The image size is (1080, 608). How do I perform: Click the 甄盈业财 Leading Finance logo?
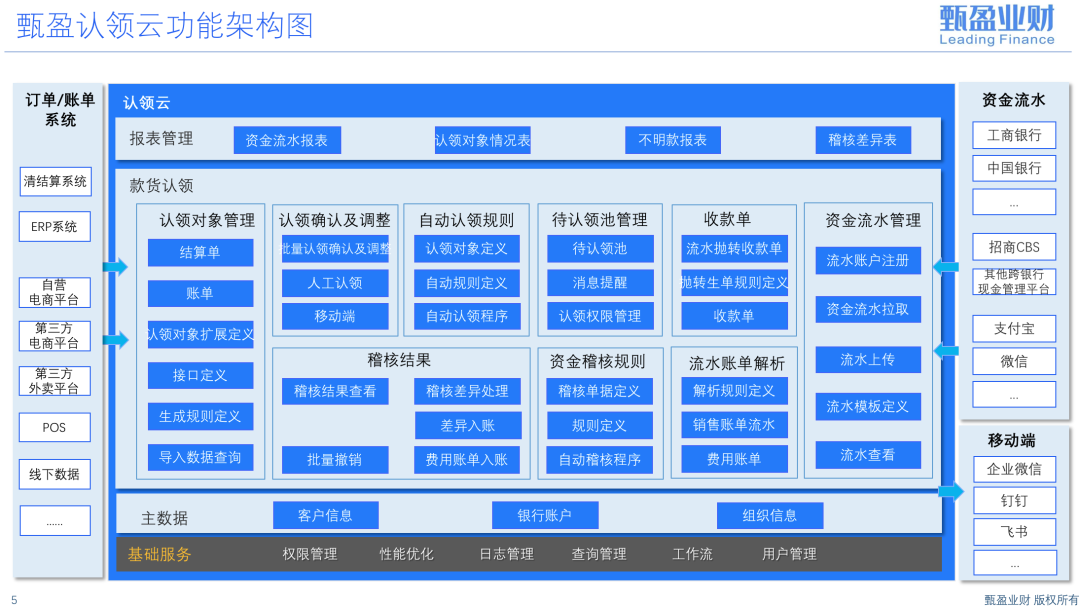pos(996,25)
